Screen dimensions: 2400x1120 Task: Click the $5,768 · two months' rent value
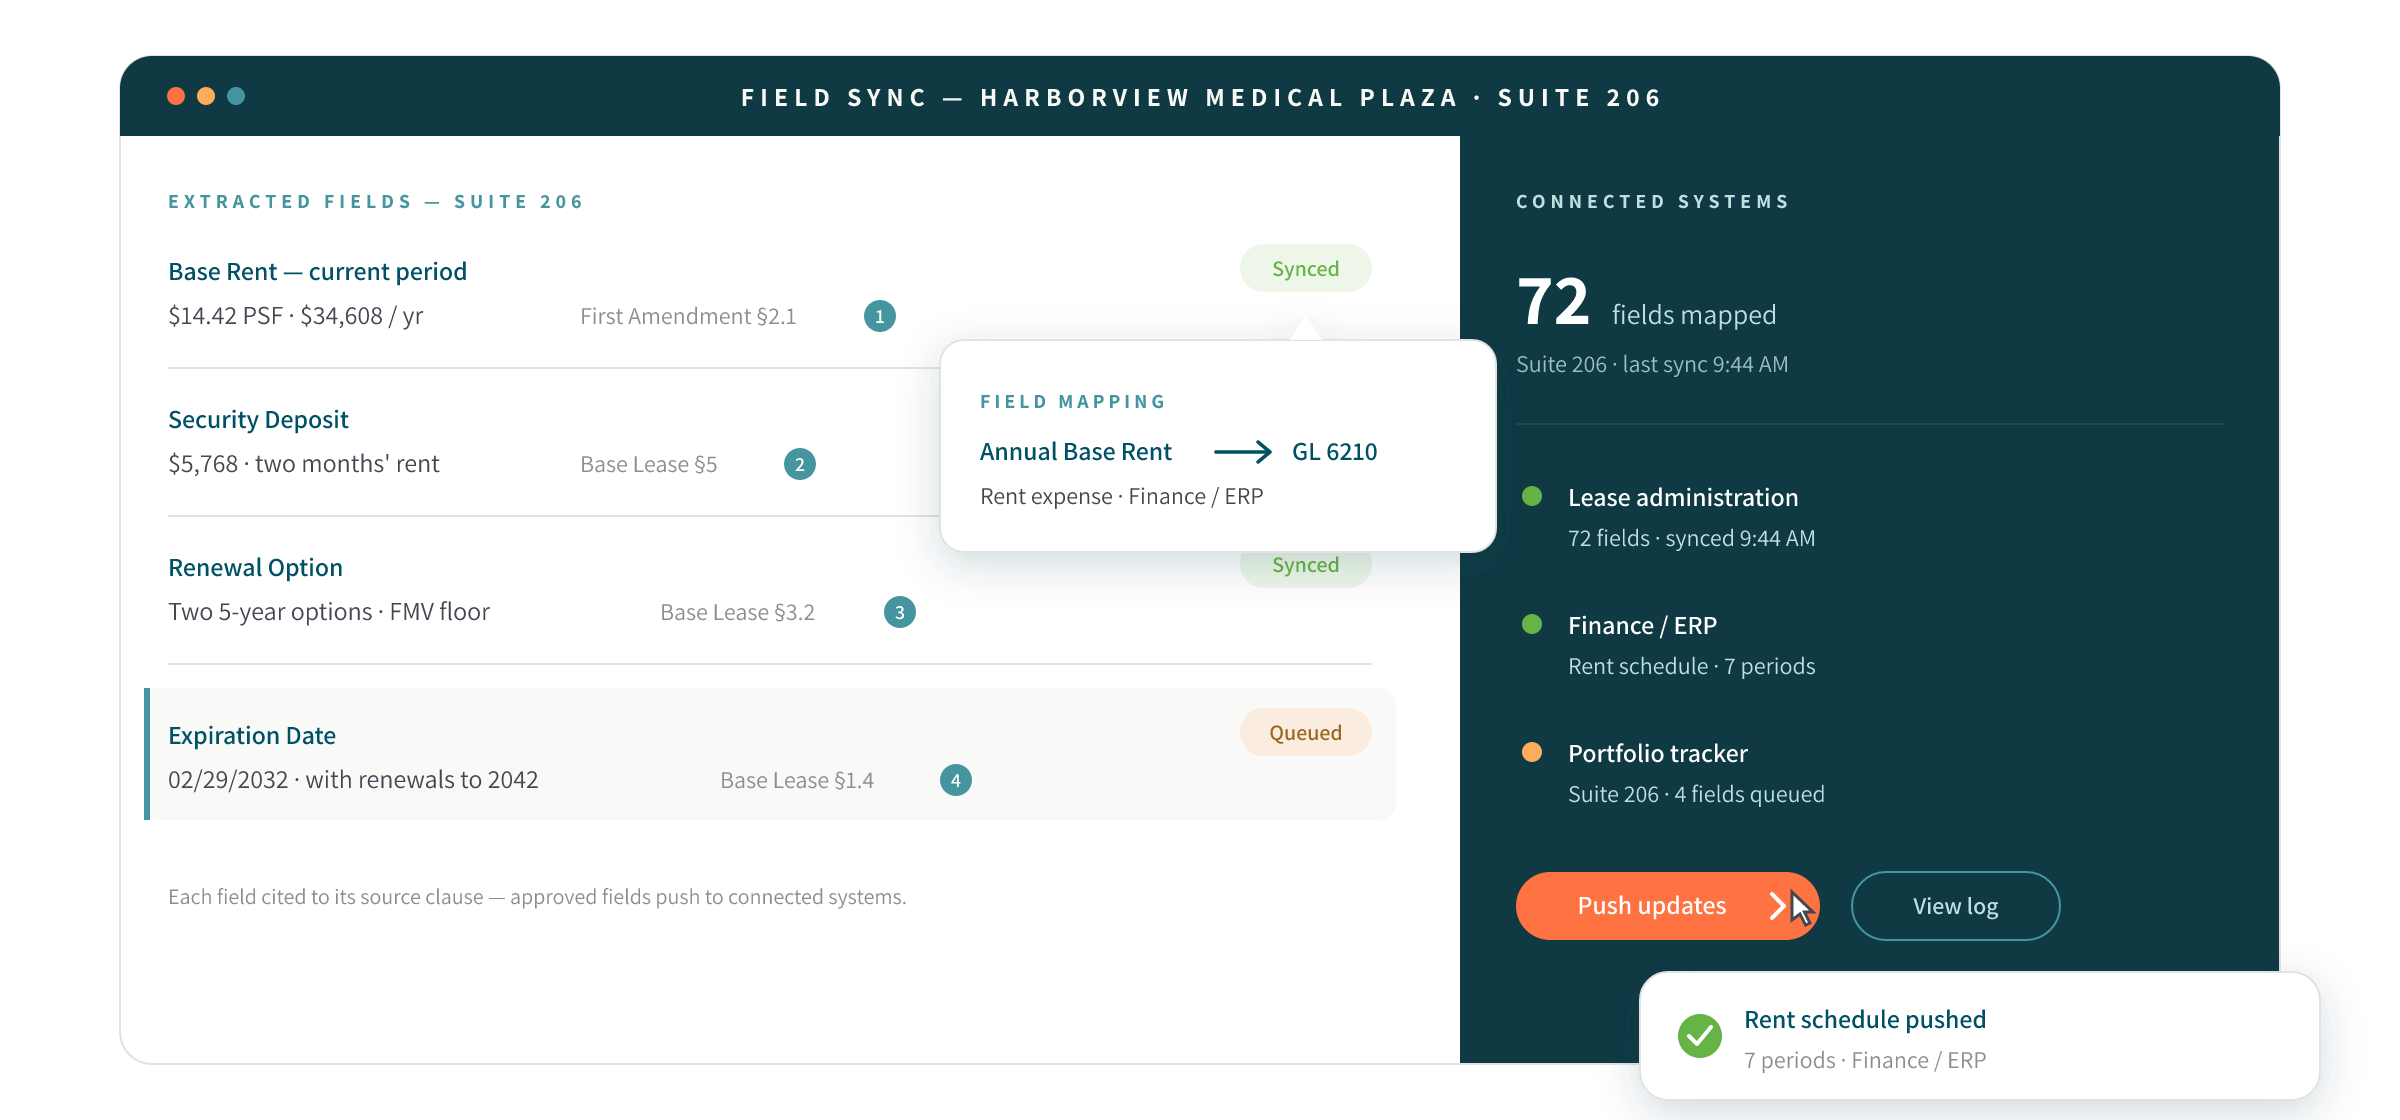[x=303, y=464]
